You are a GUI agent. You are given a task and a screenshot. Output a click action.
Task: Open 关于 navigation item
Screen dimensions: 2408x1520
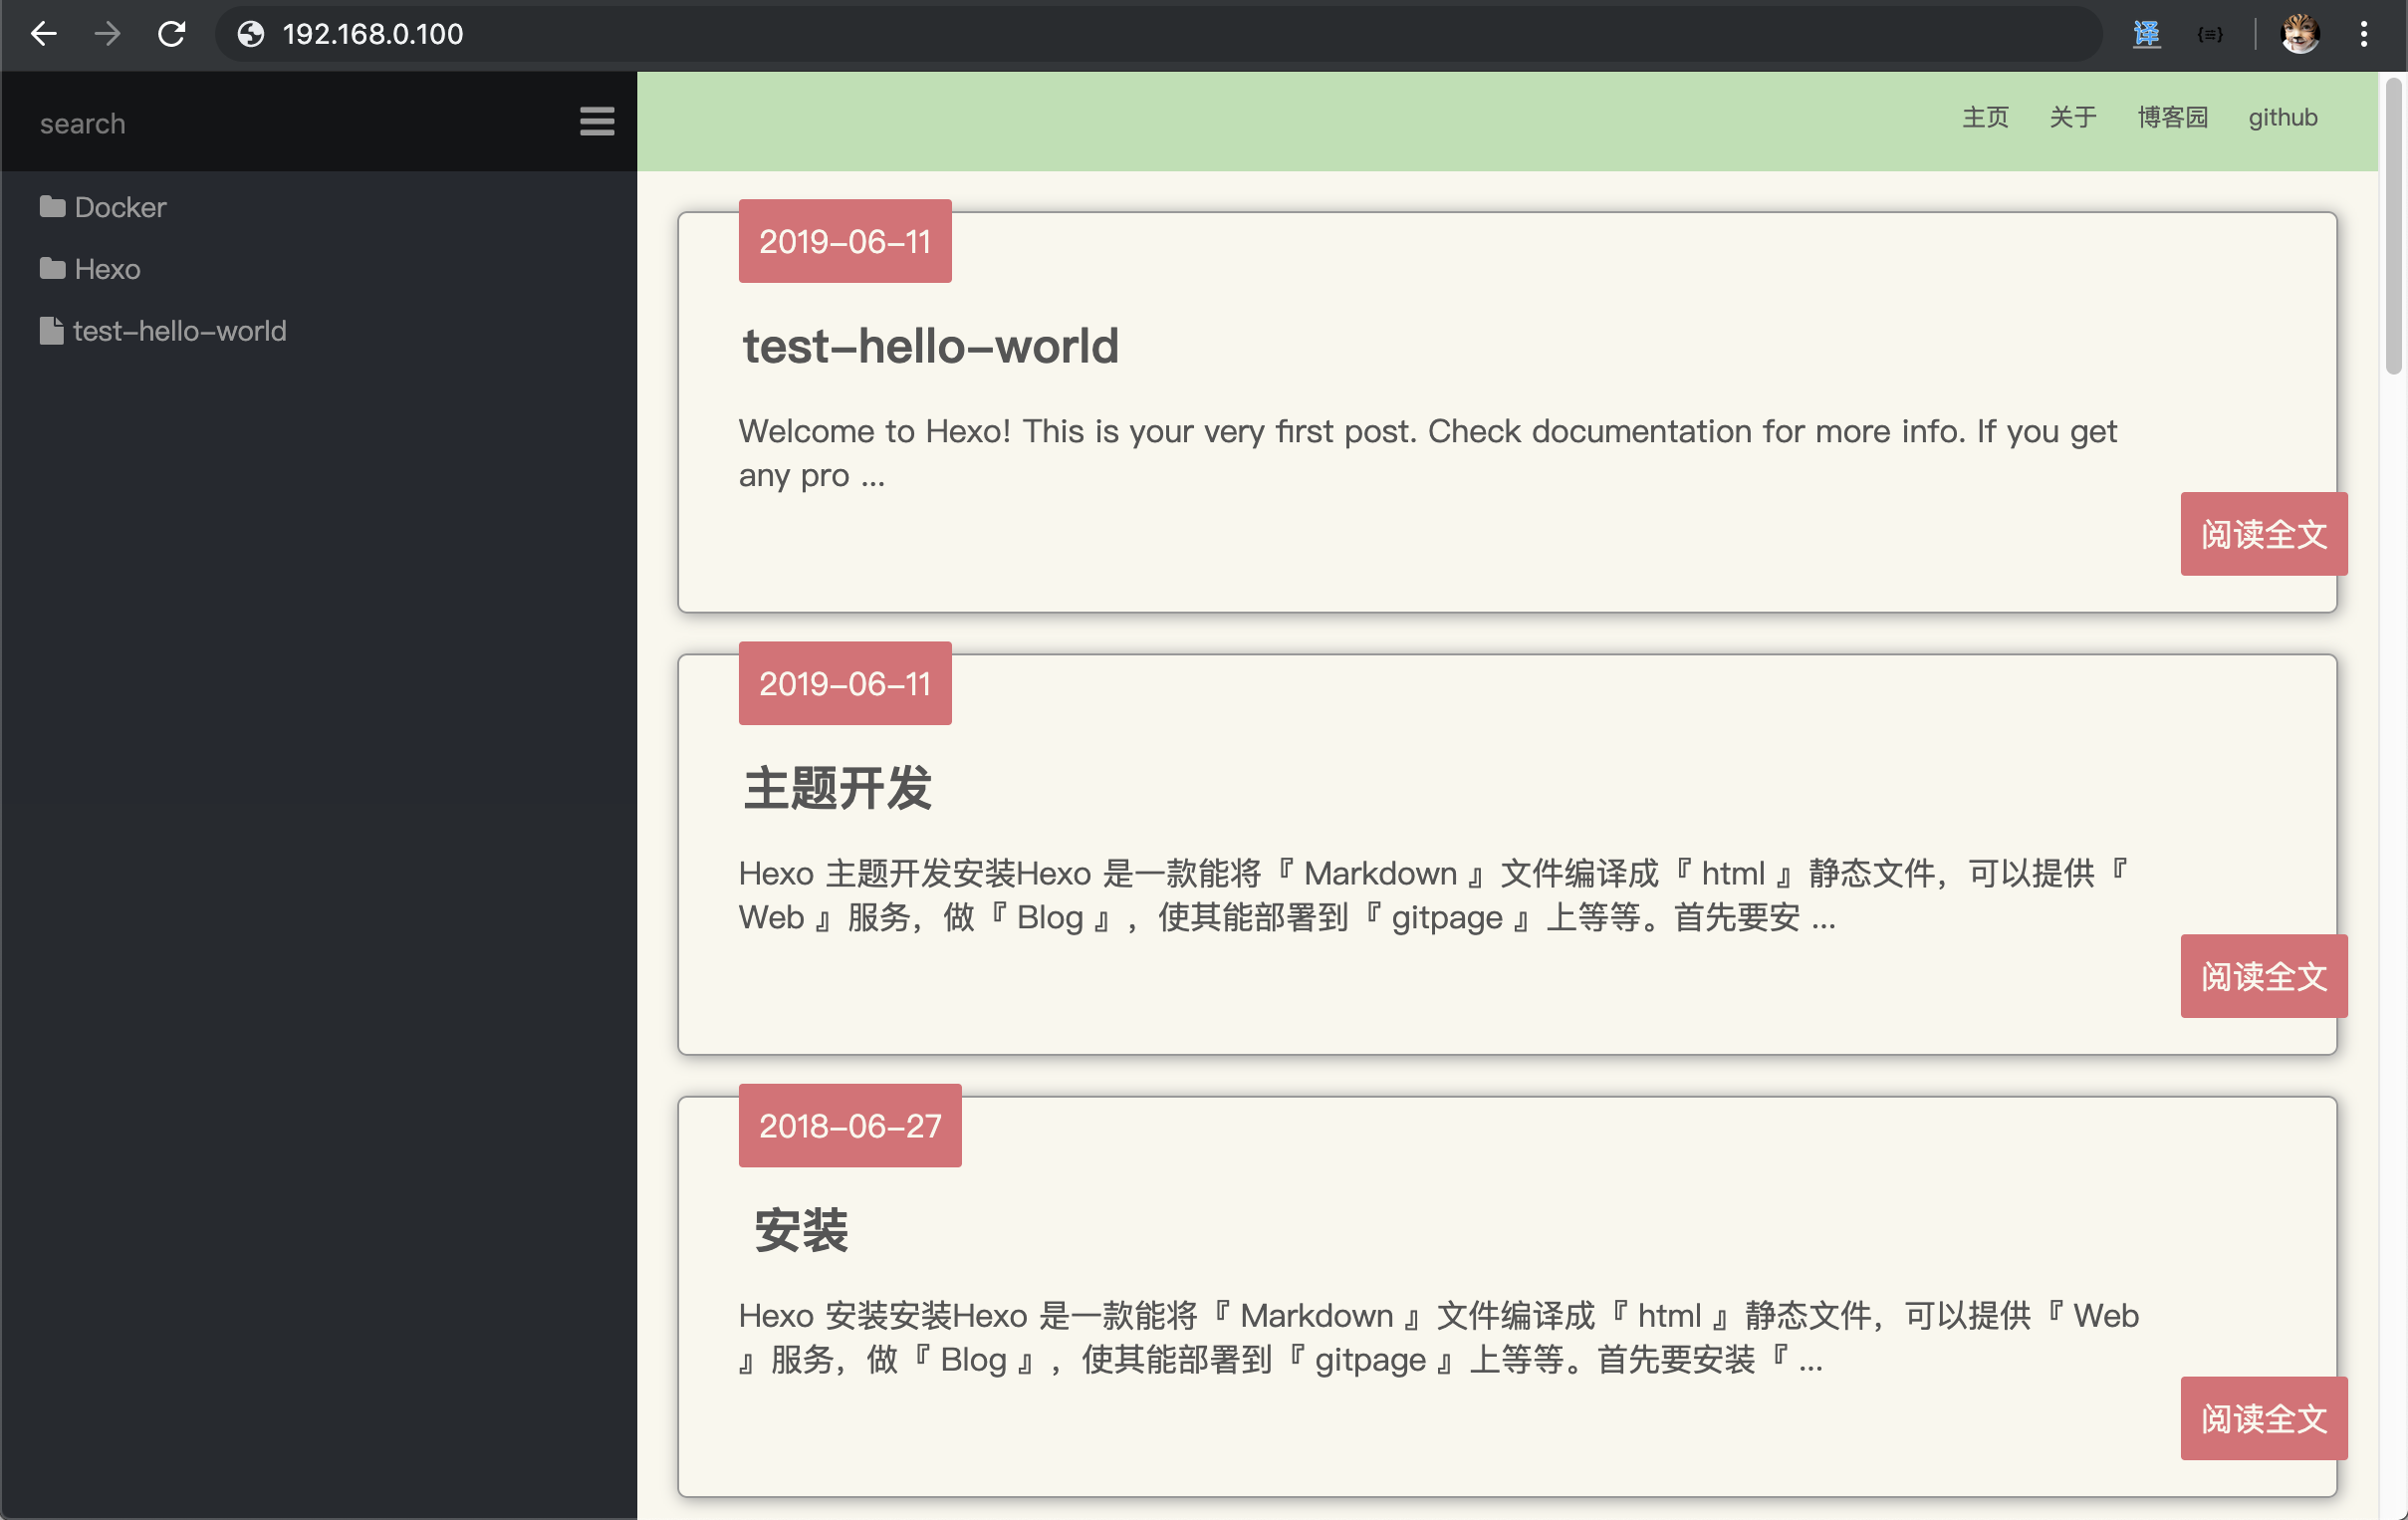[2072, 117]
